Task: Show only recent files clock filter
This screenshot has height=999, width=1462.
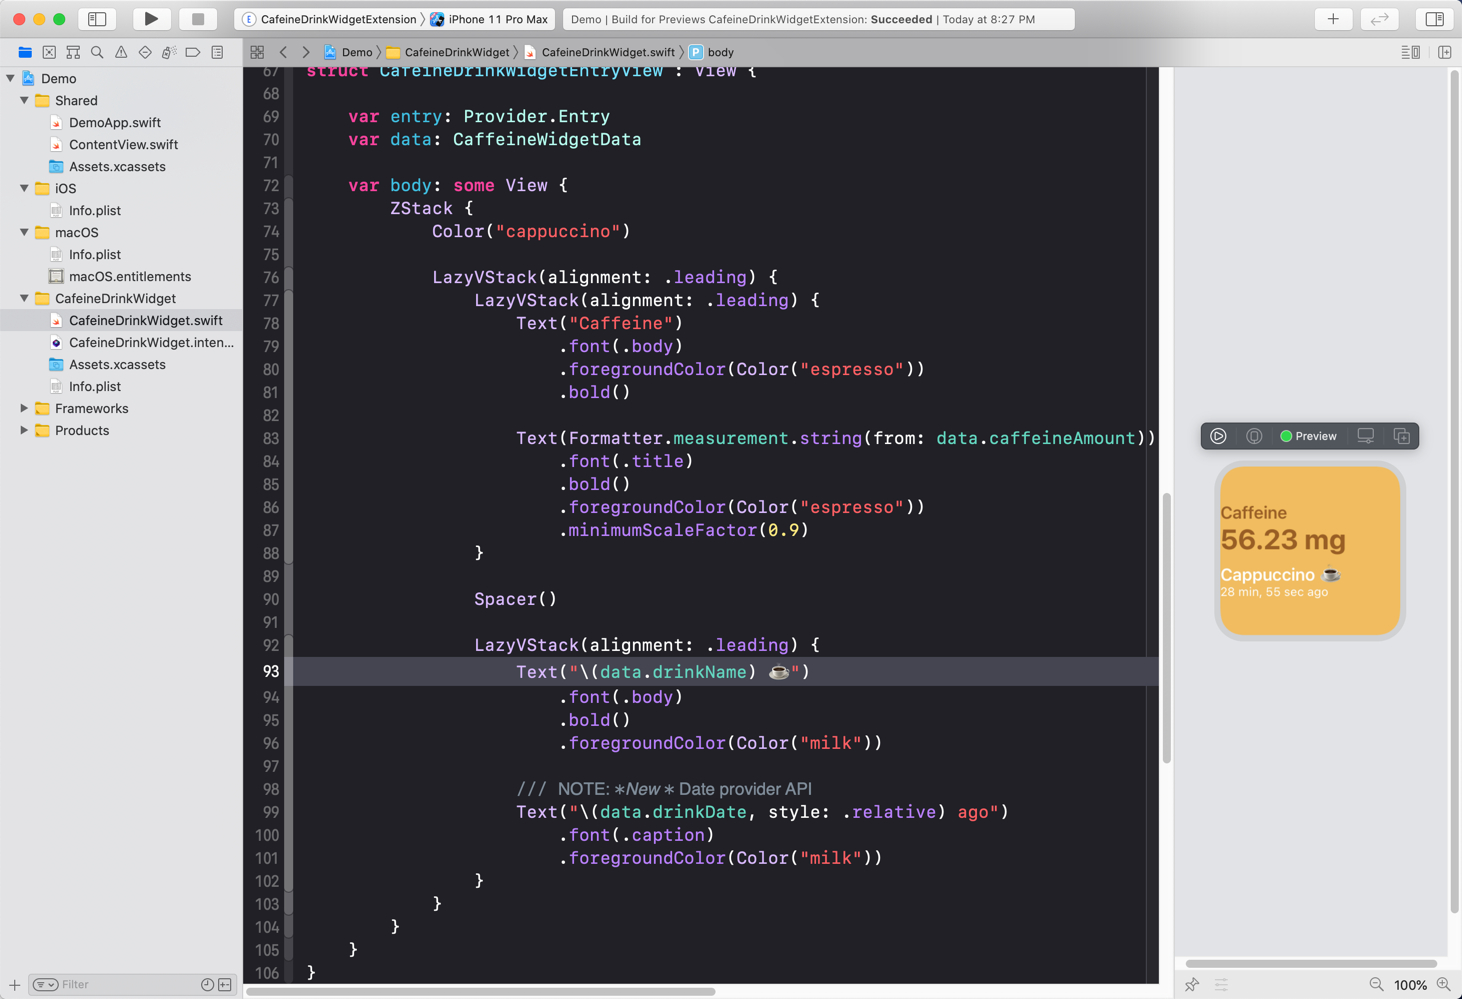Action: [207, 985]
